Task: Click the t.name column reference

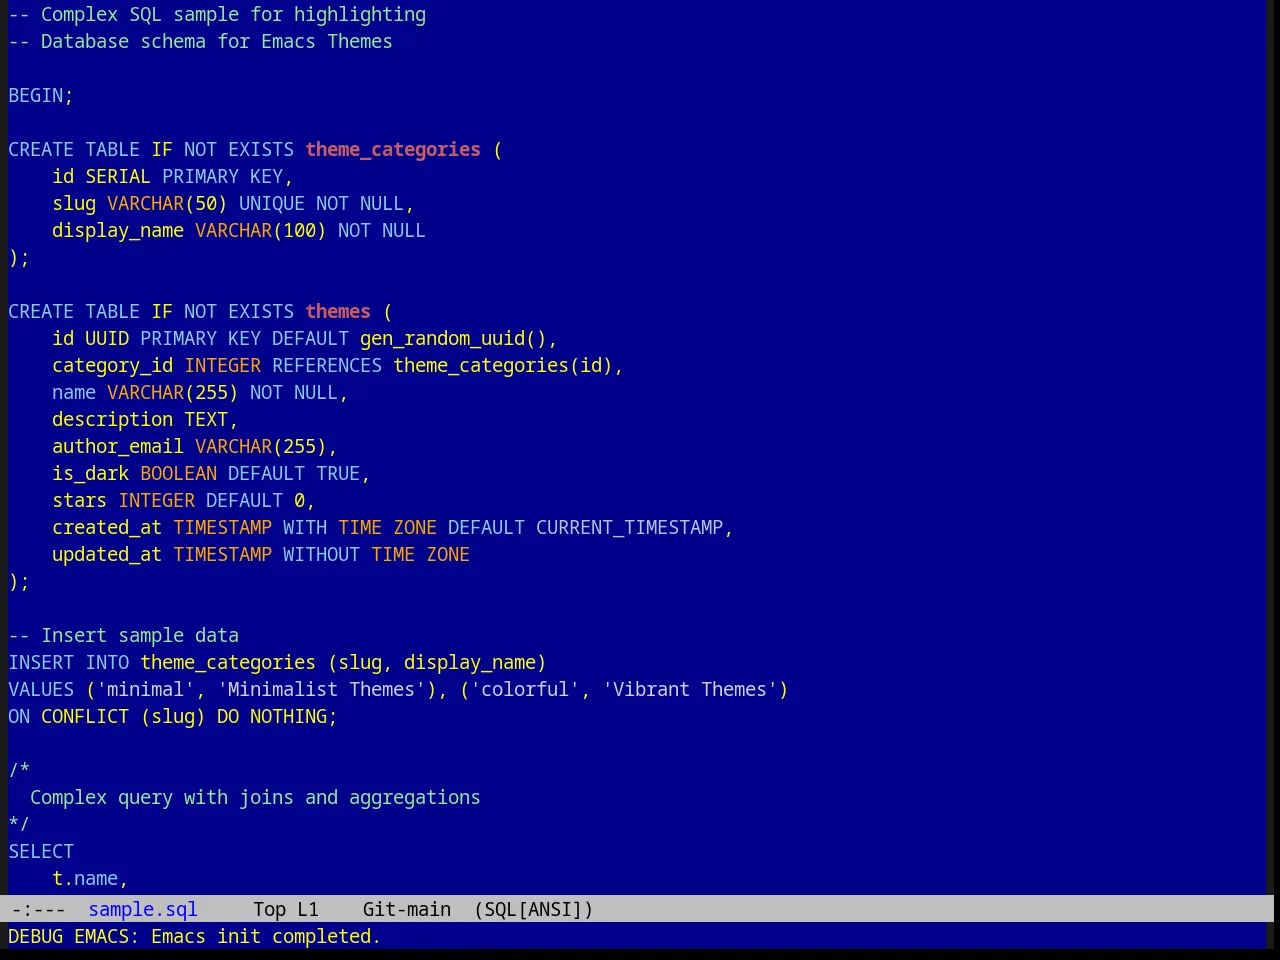Action: point(85,878)
